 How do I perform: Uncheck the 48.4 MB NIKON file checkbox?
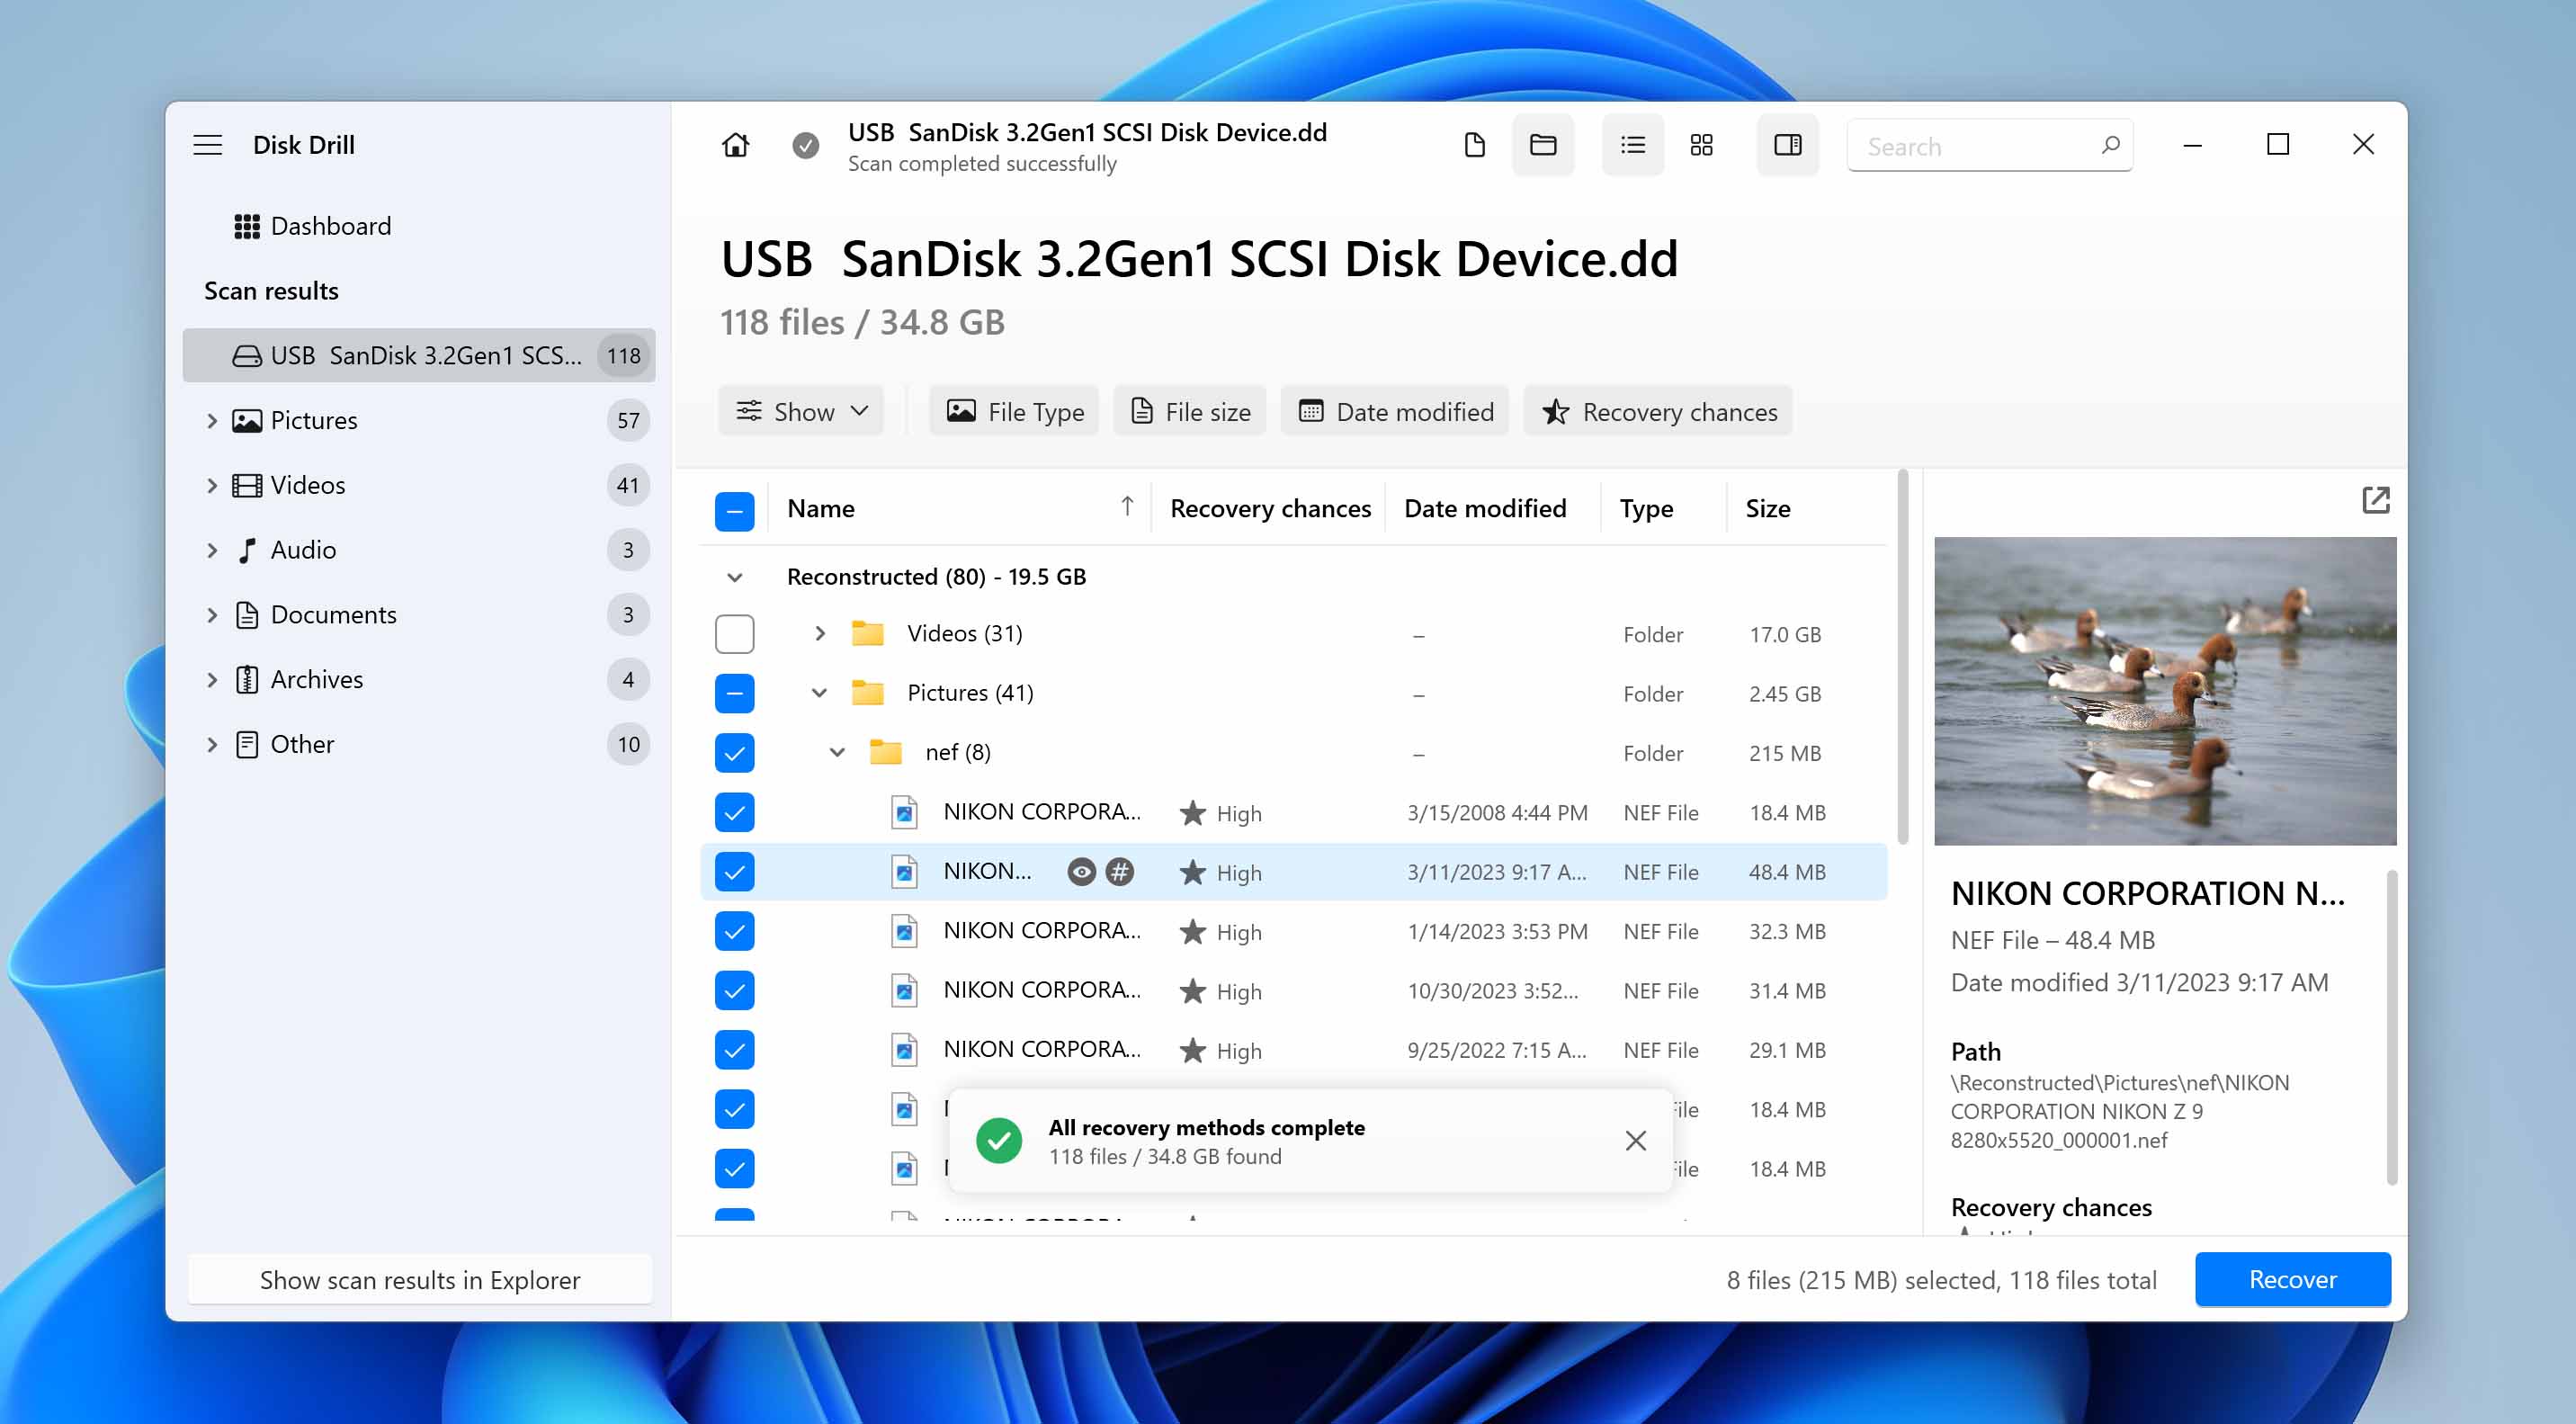coord(735,872)
